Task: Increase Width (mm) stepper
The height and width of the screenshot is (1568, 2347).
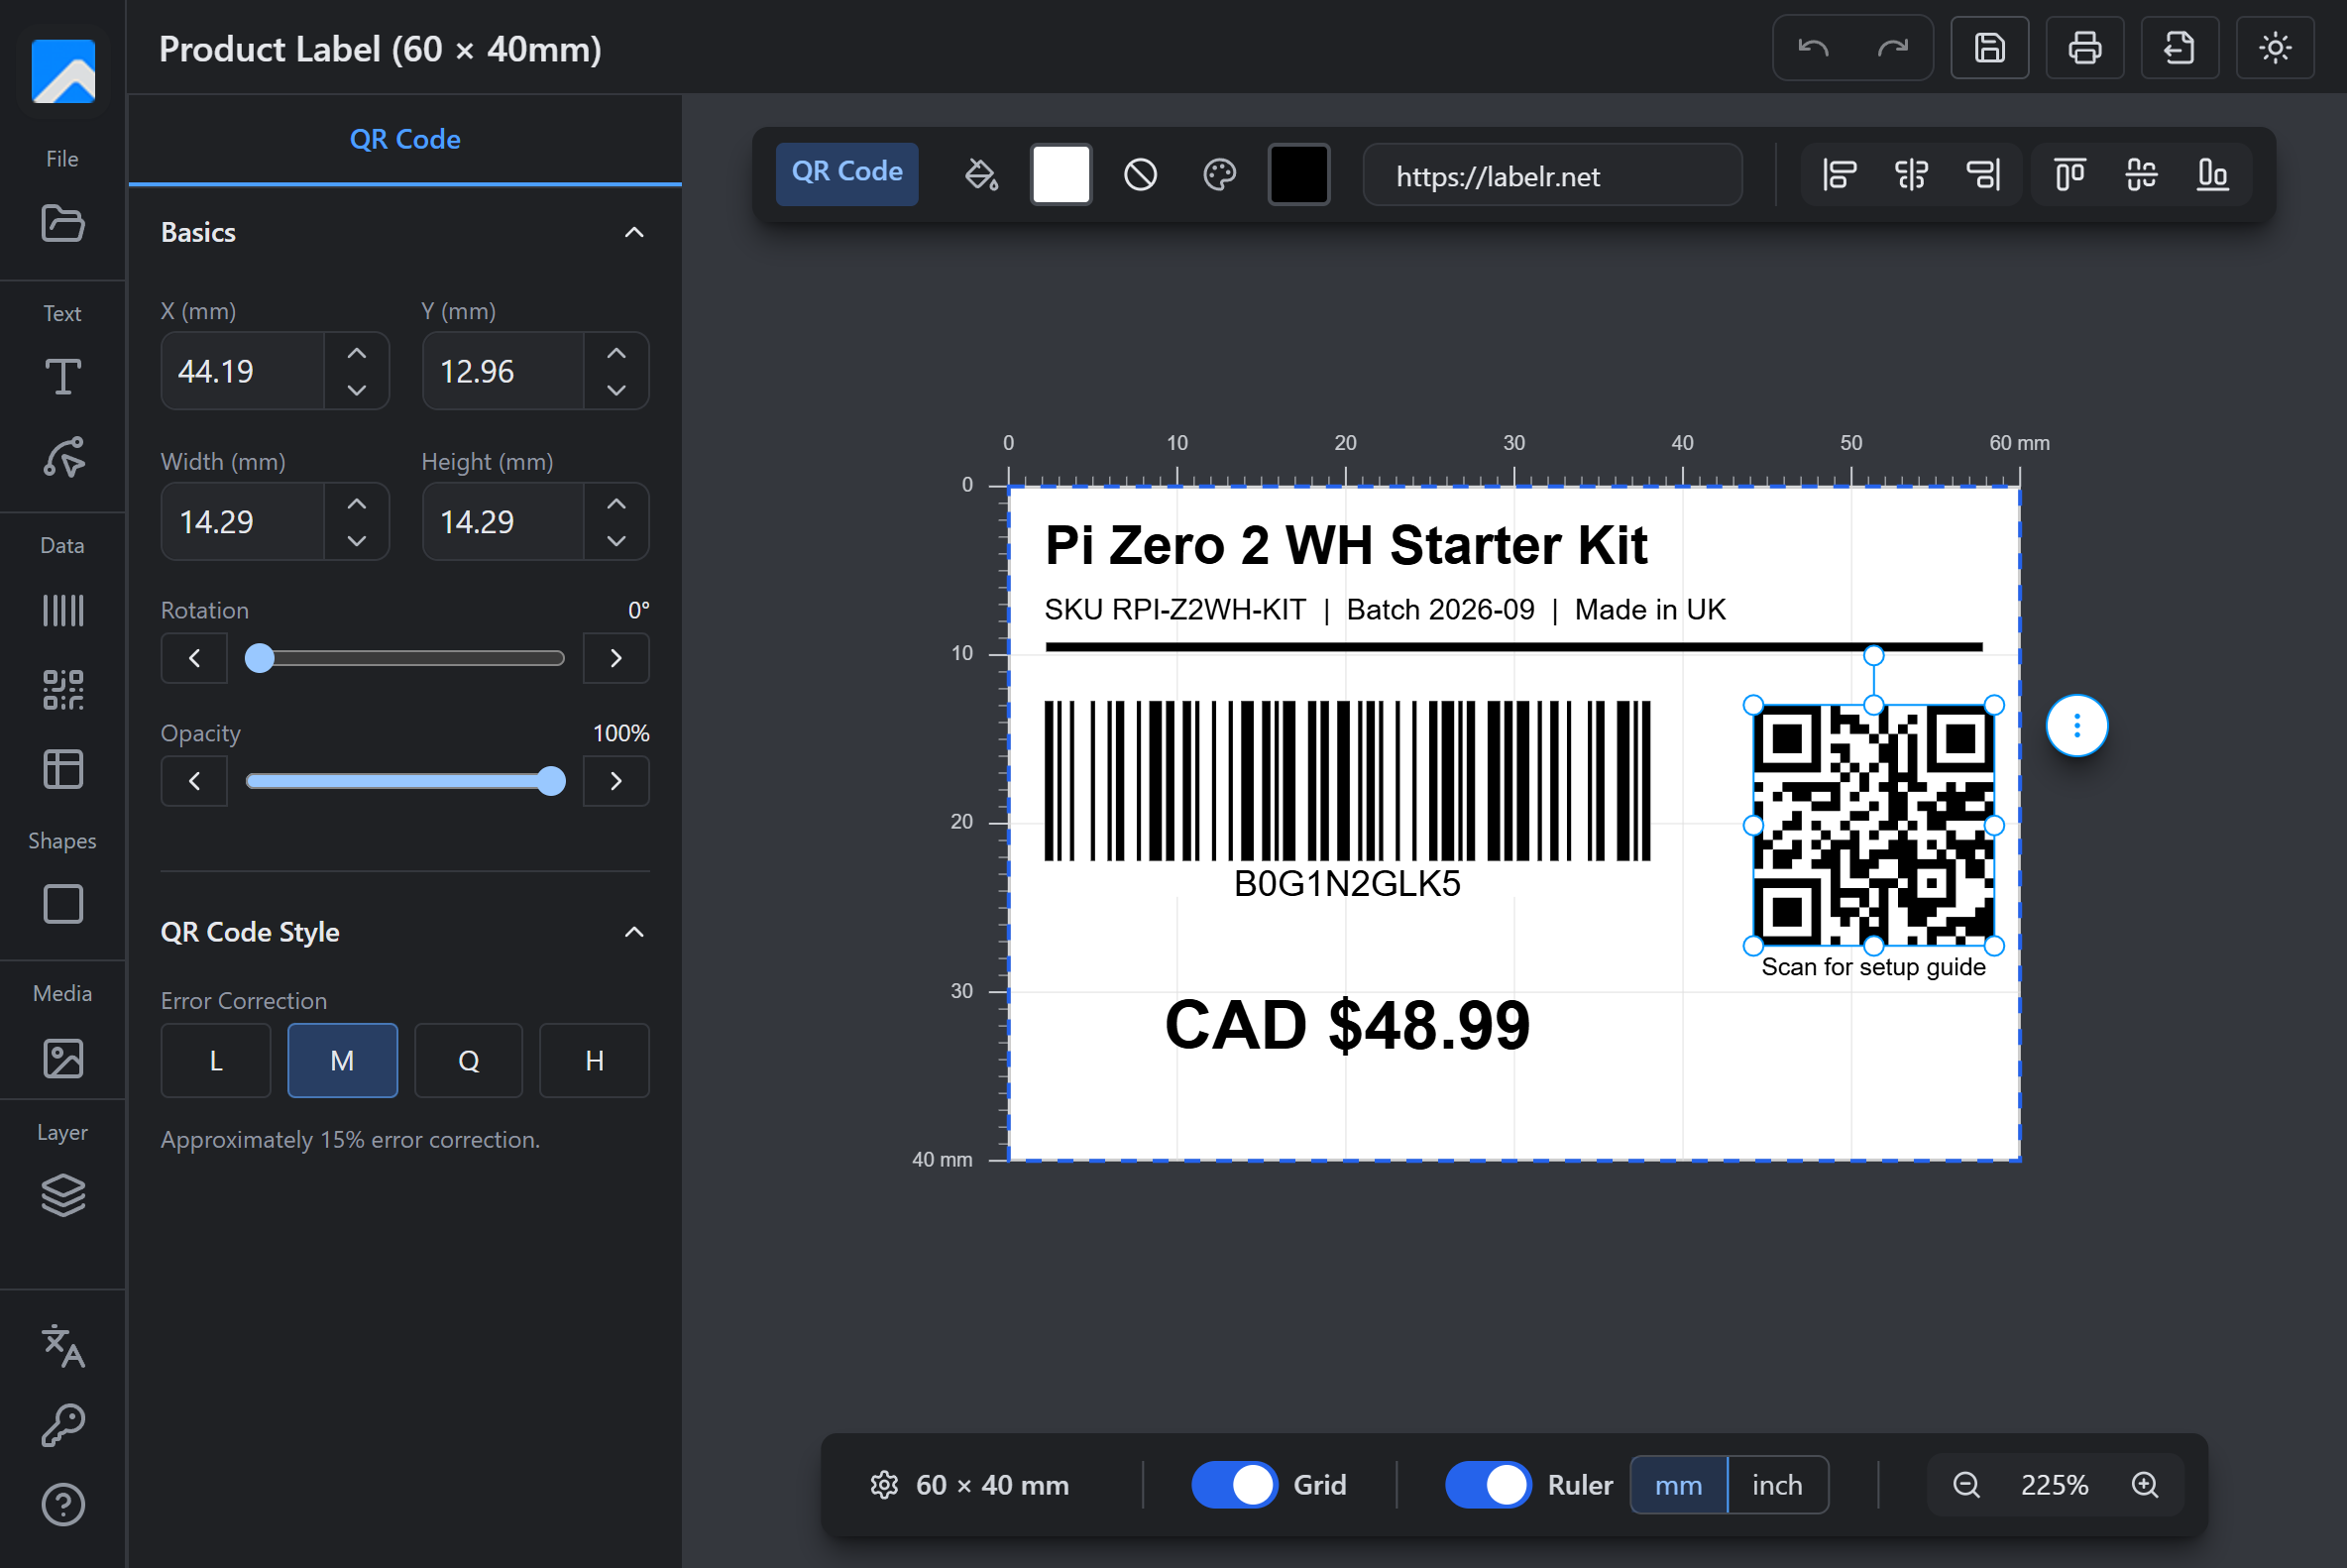Action: (357, 504)
